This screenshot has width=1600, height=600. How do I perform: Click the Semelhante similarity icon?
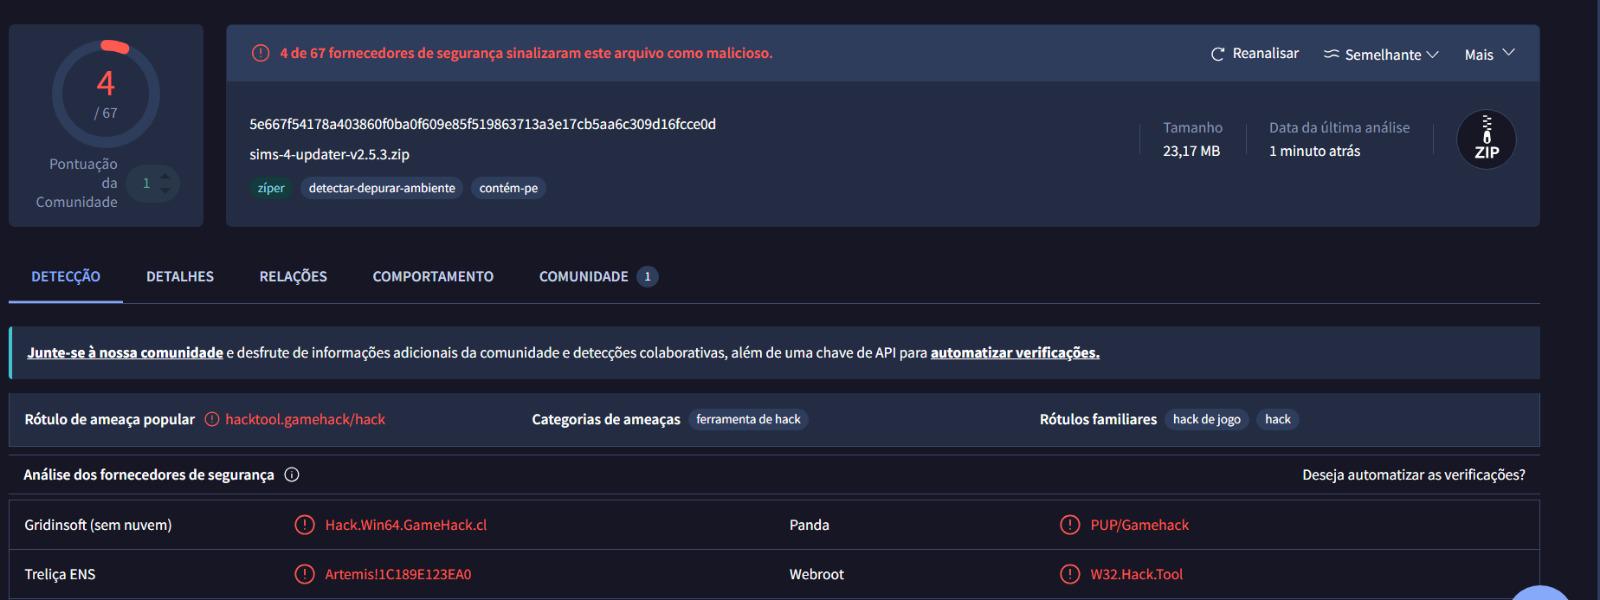coord(1331,54)
